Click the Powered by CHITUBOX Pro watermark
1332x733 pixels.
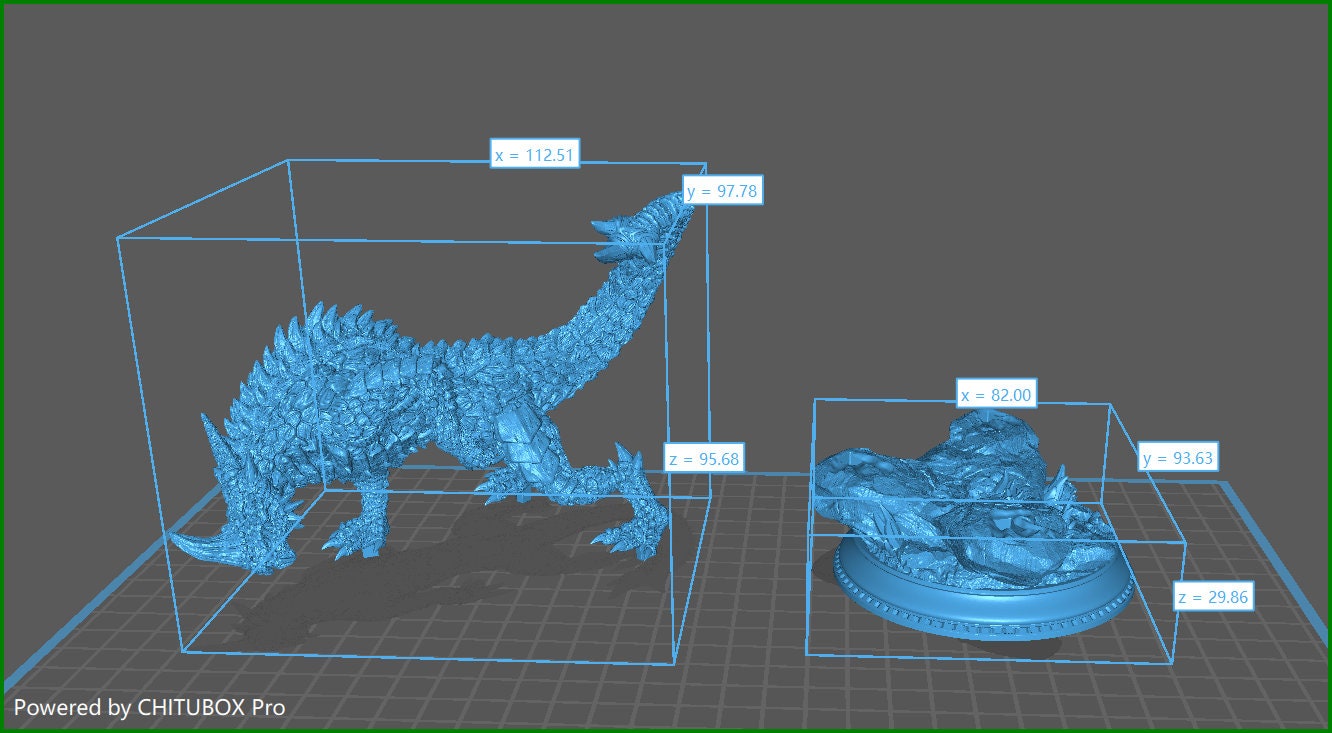[x=150, y=707]
